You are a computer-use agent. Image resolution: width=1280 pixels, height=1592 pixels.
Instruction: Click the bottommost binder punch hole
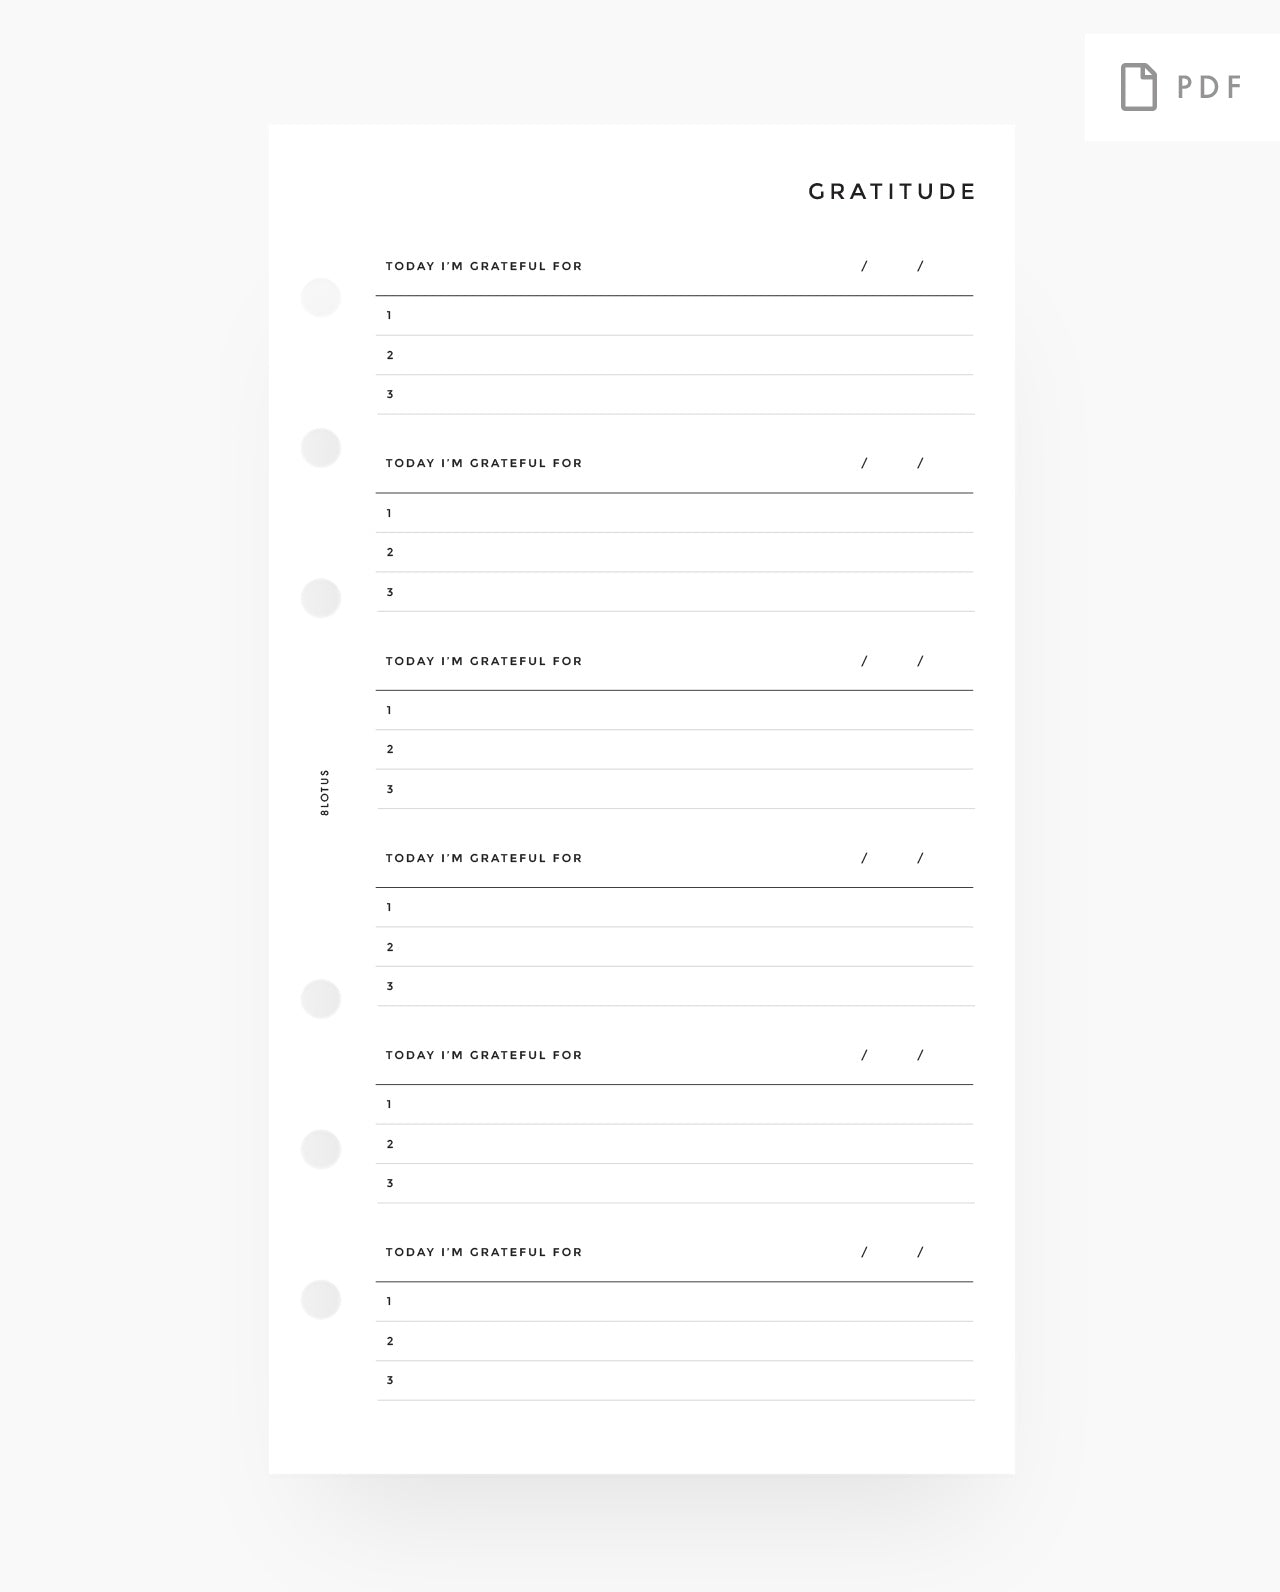click(321, 1299)
